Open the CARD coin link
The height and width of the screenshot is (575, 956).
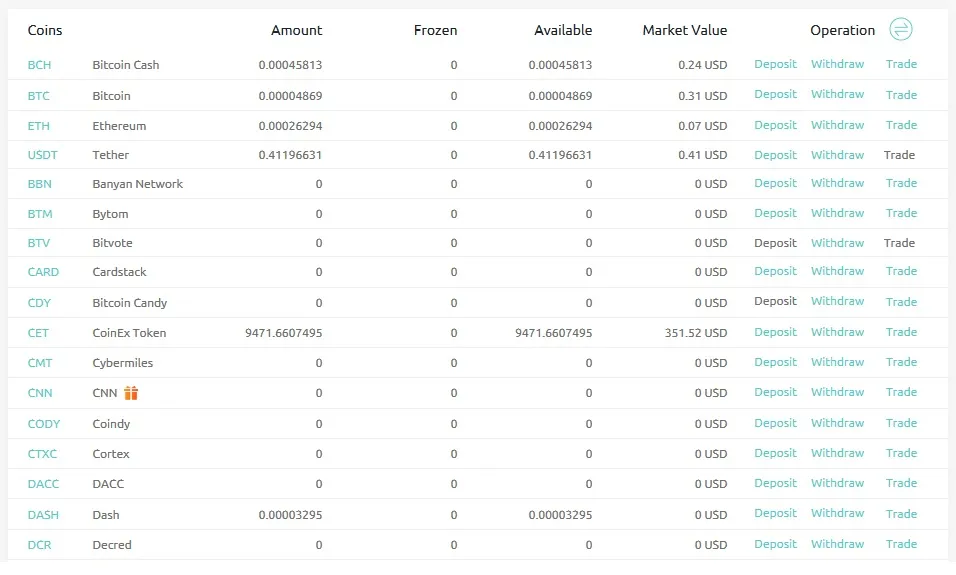click(x=43, y=272)
